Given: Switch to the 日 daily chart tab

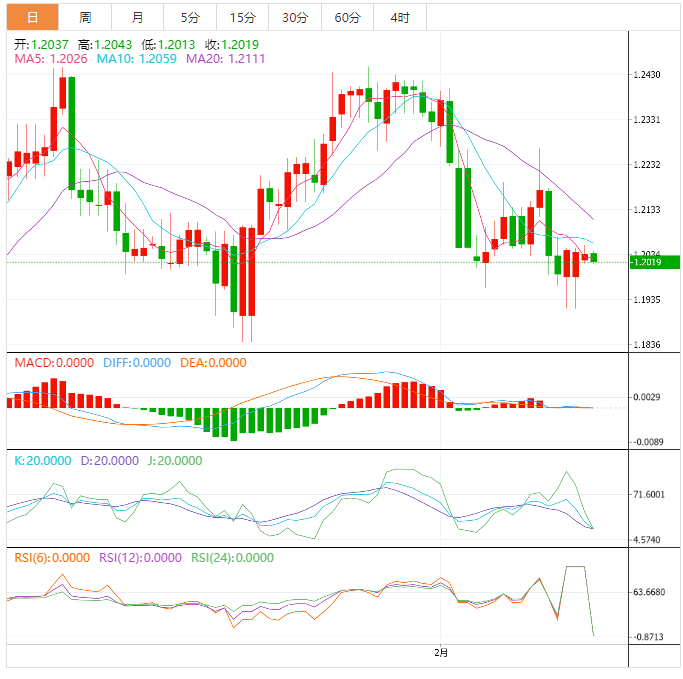Looking at the screenshot, I should click(x=33, y=17).
